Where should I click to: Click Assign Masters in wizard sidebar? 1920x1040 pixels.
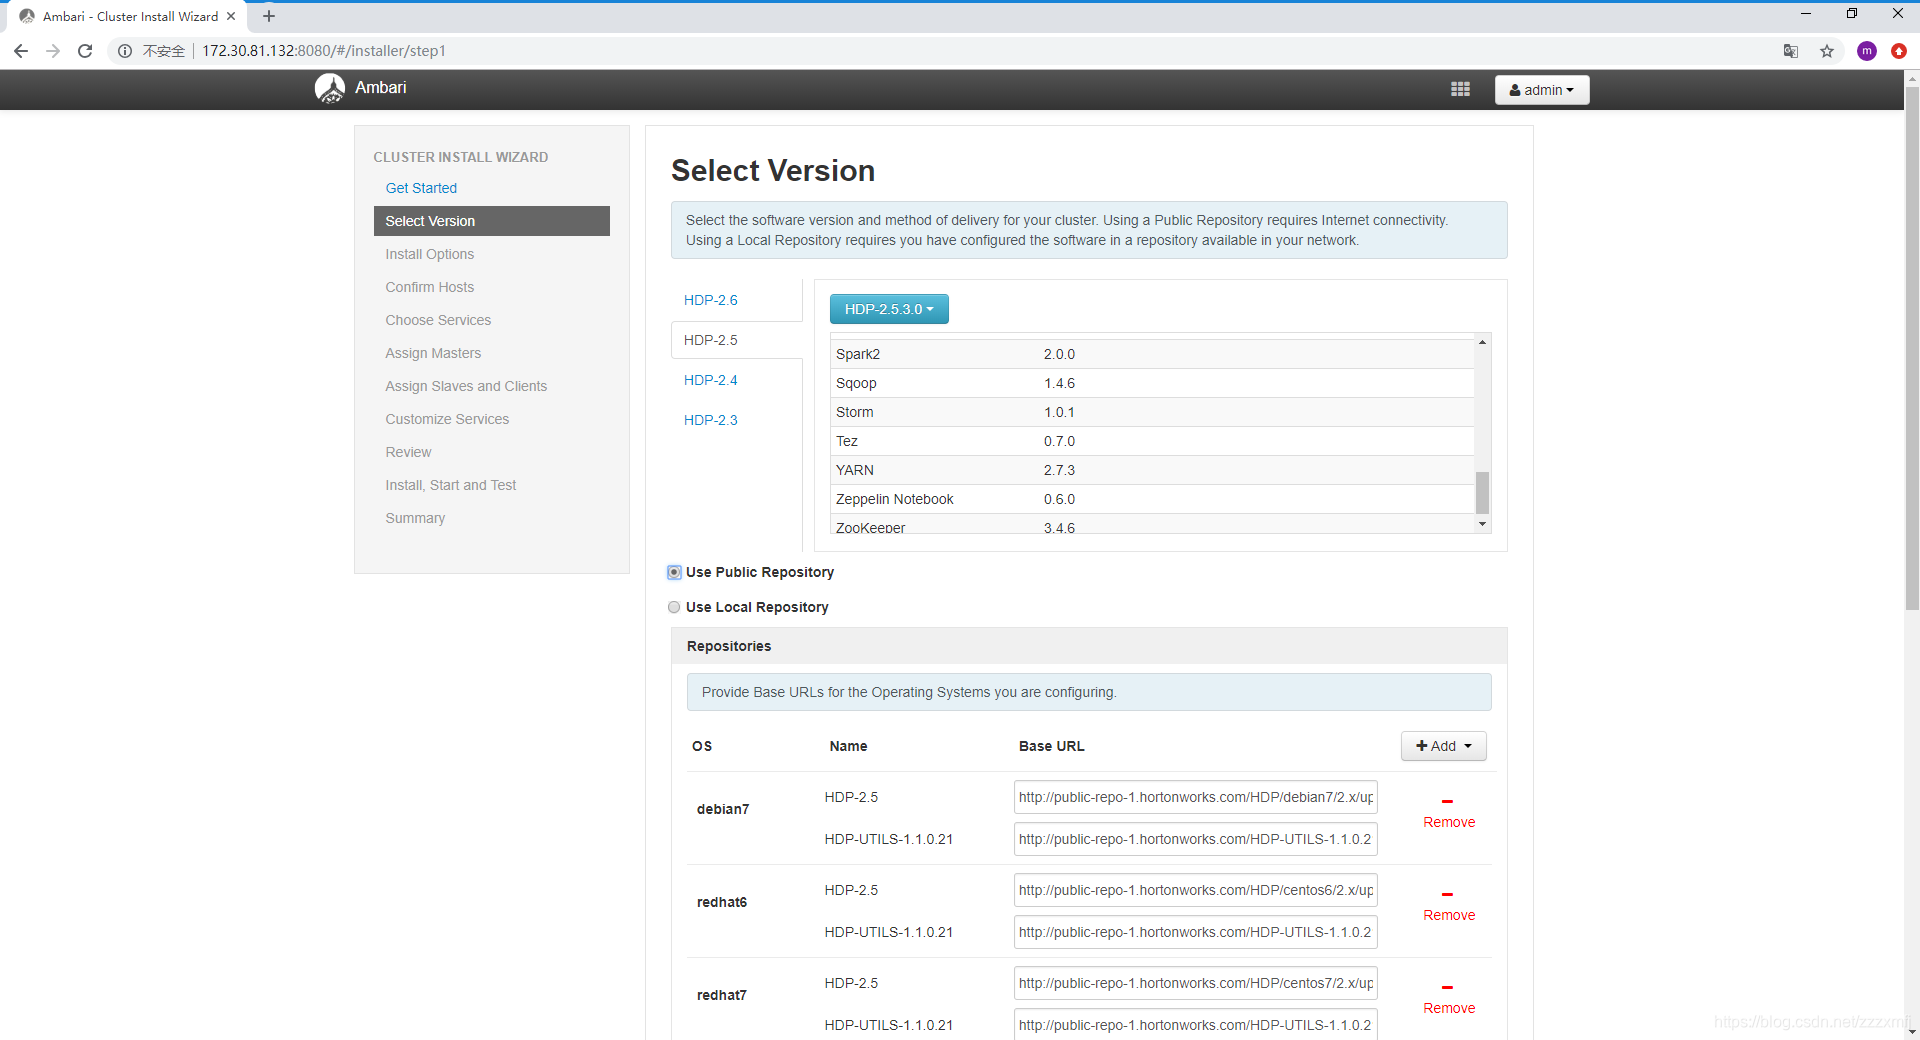click(433, 353)
